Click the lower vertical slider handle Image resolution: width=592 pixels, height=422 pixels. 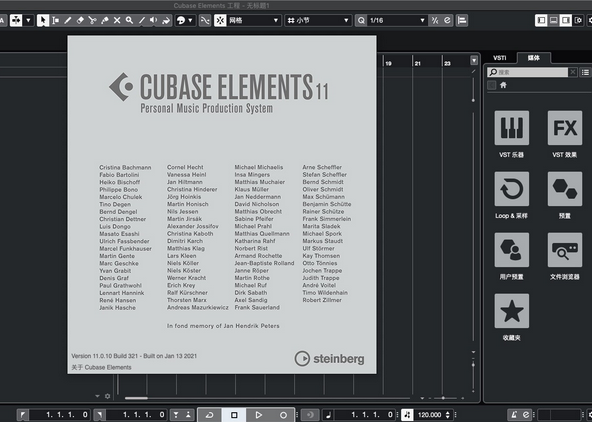click(x=473, y=365)
